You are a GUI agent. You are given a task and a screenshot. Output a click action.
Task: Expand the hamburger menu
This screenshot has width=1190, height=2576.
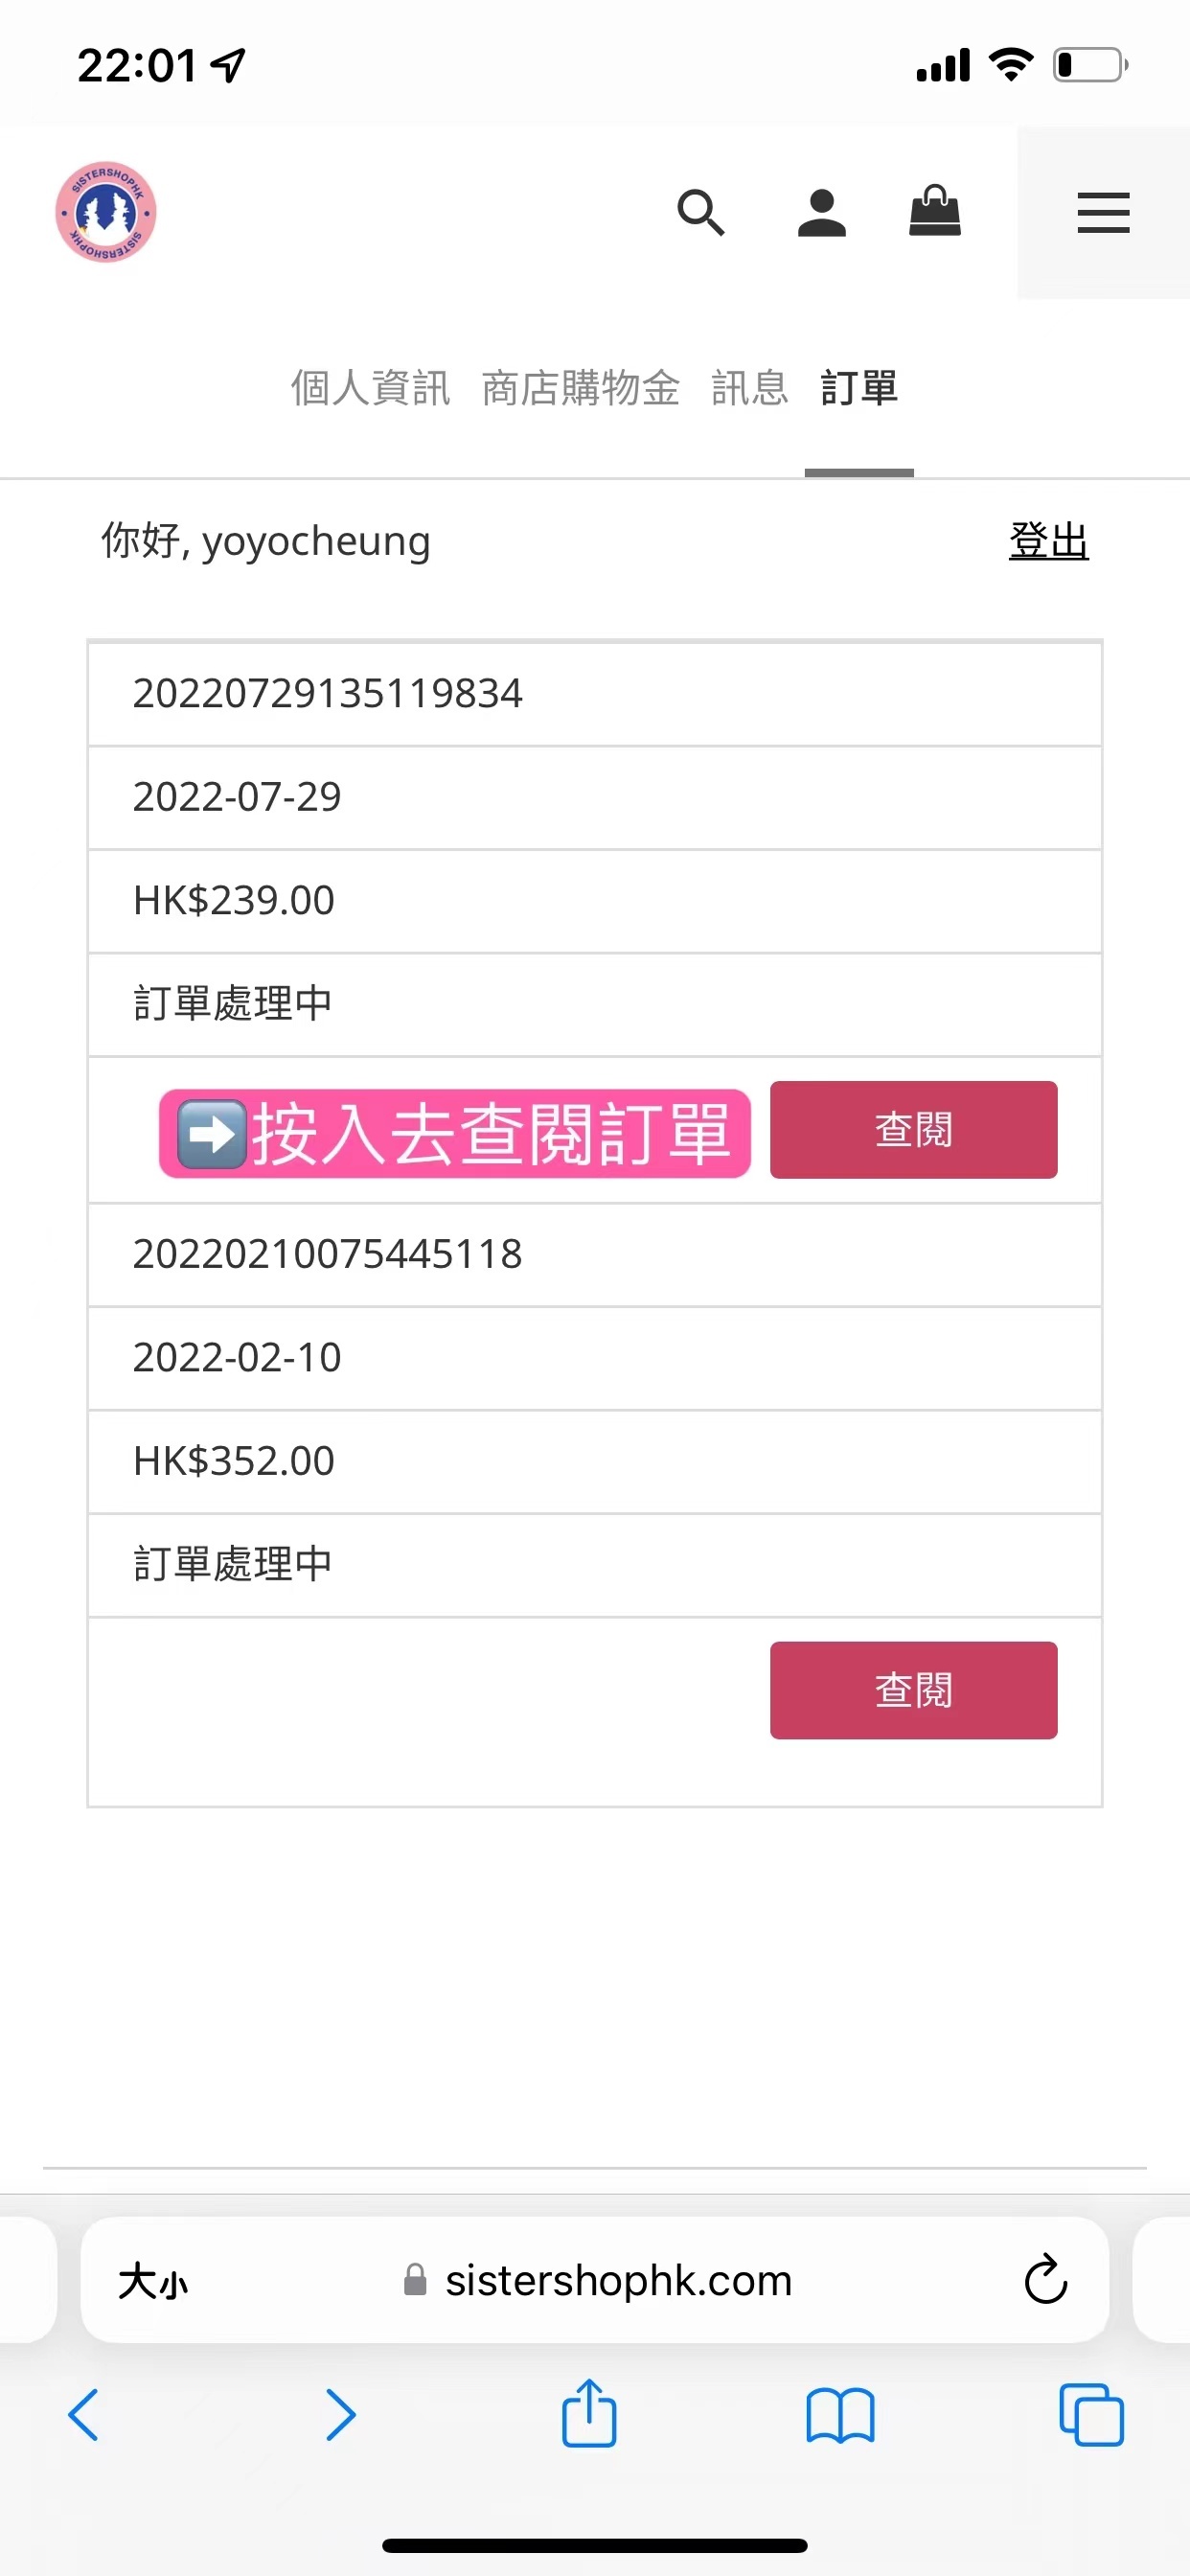(x=1103, y=213)
